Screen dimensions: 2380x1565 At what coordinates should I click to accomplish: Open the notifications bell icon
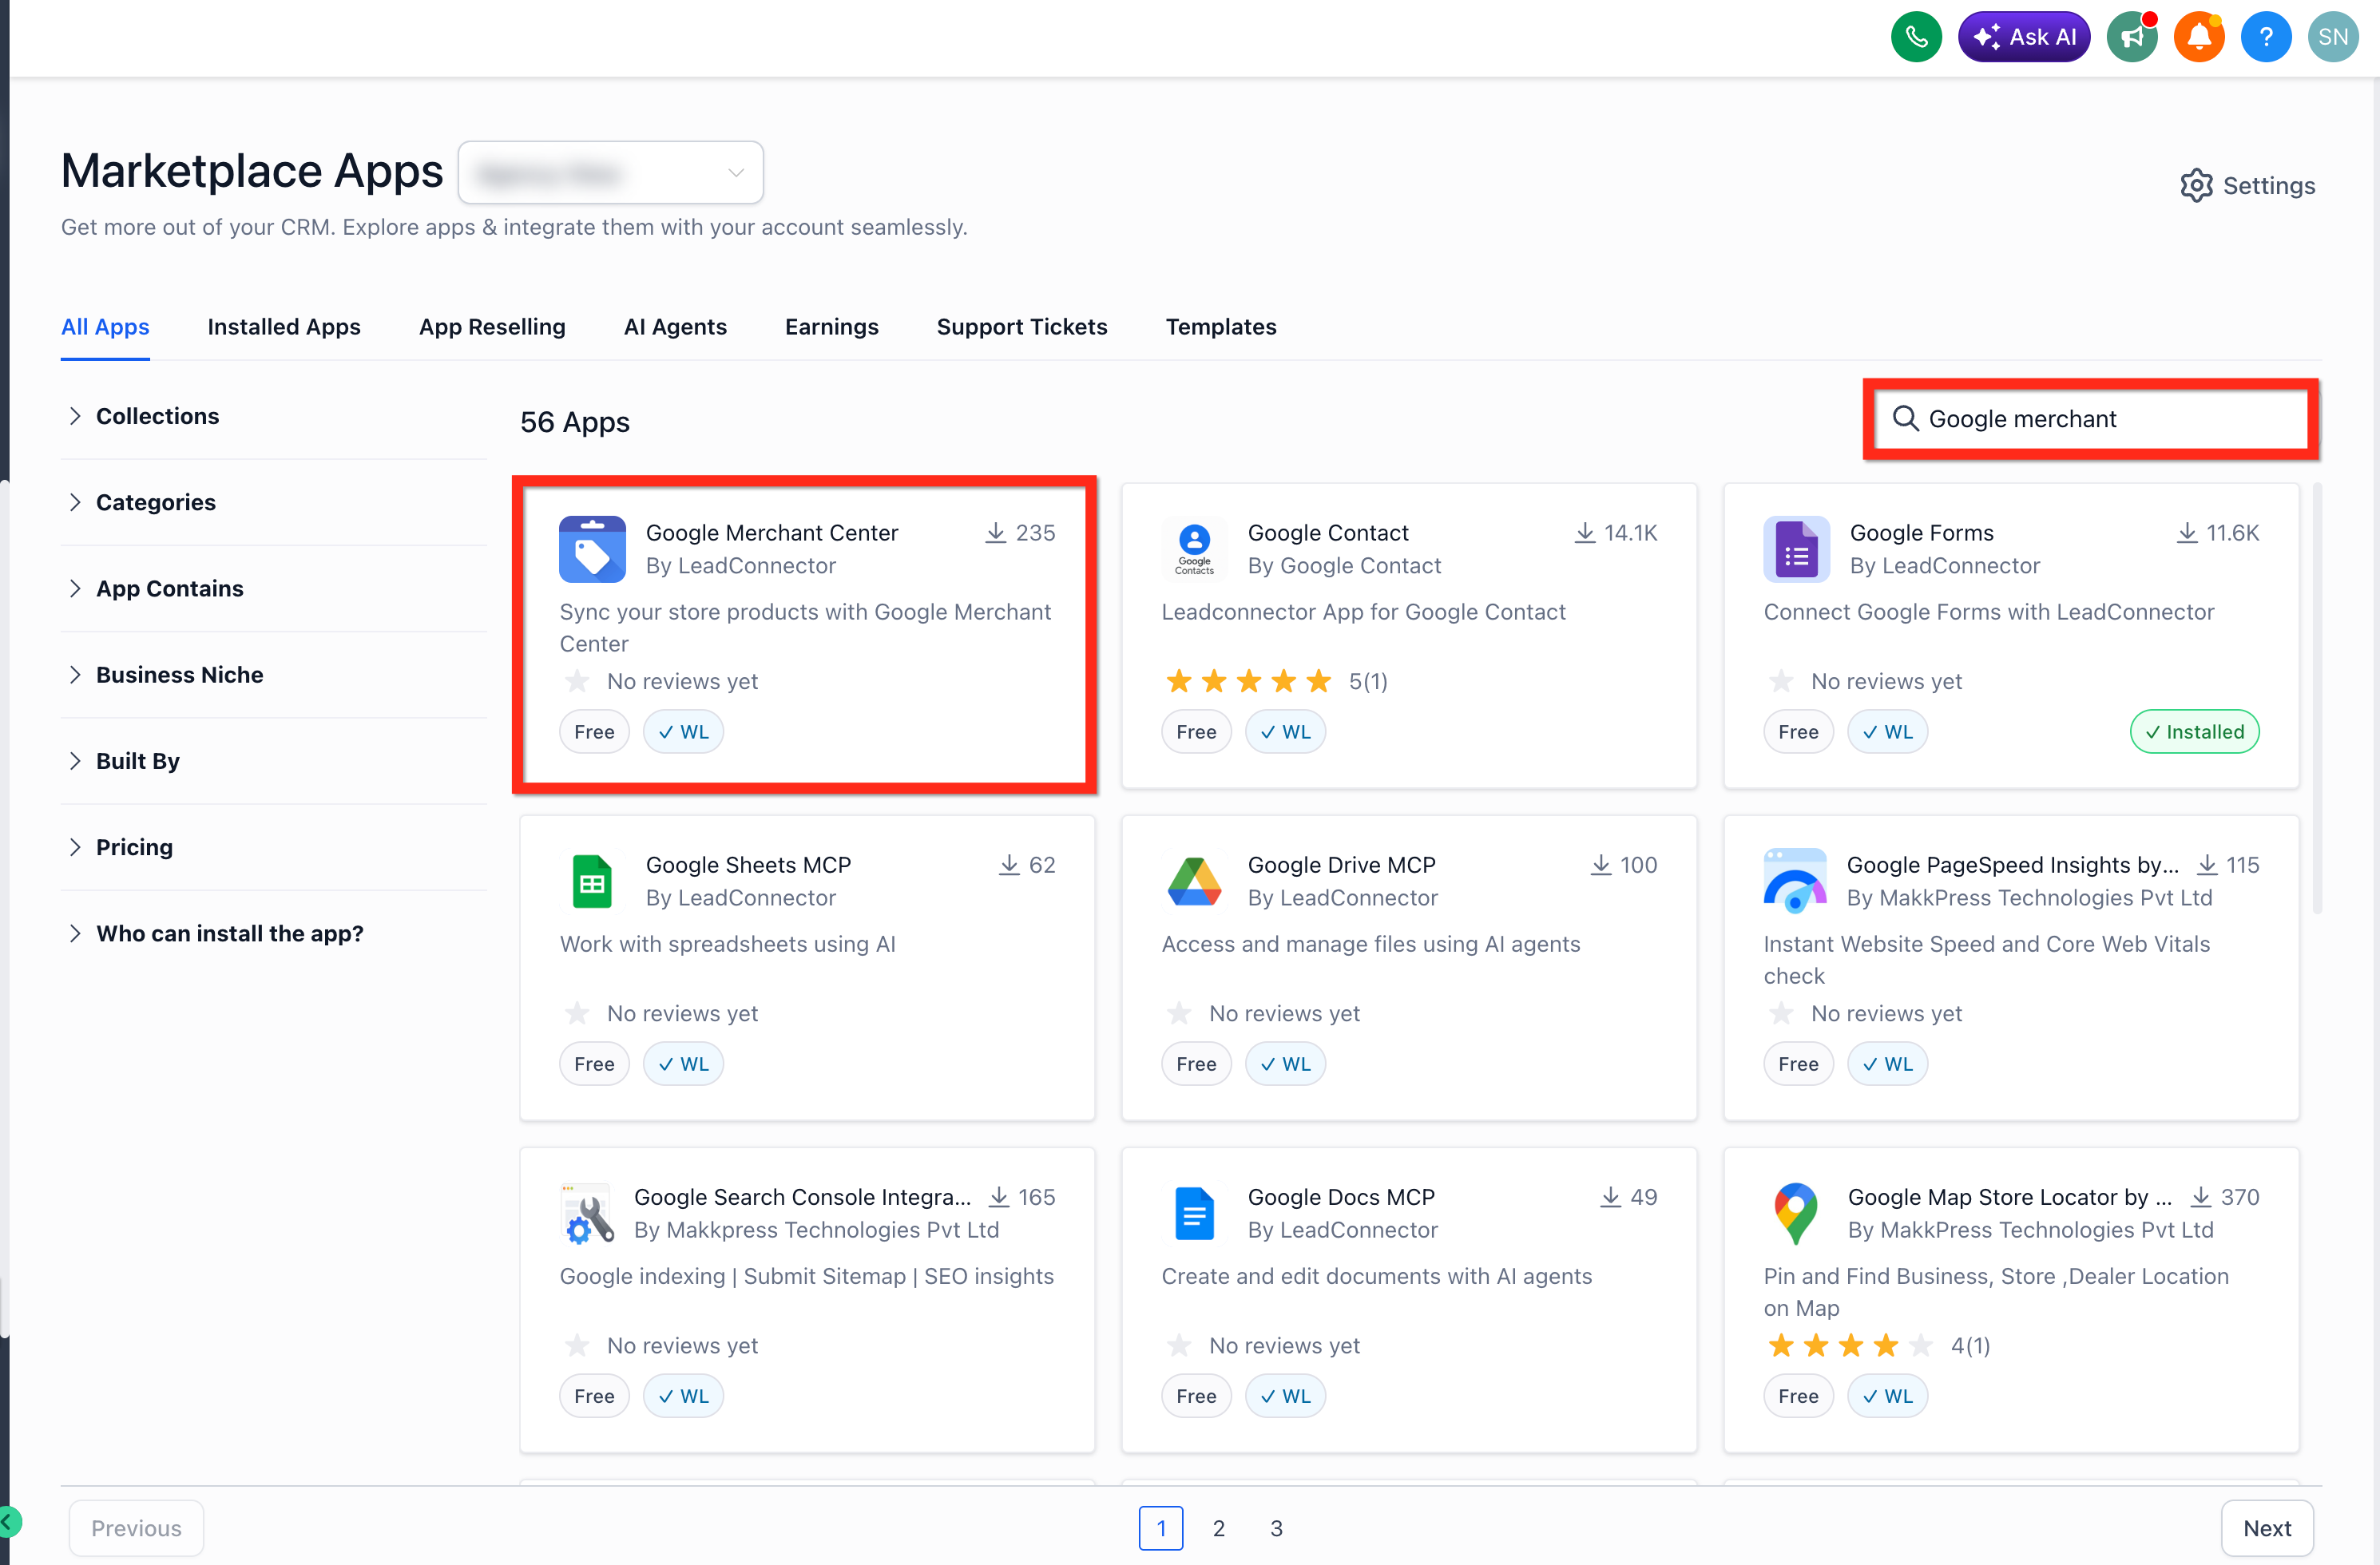point(2199,37)
